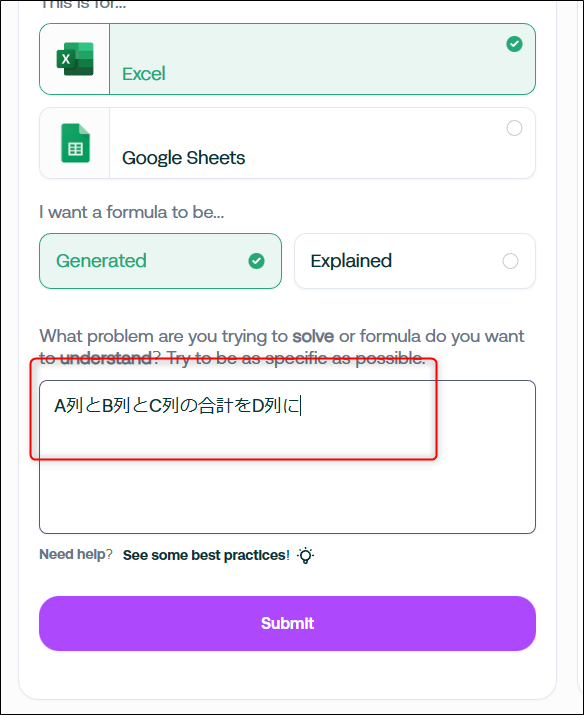The image size is (584, 715).
Task: Click the green checkmark on the Excel option
Action: point(514,44)
